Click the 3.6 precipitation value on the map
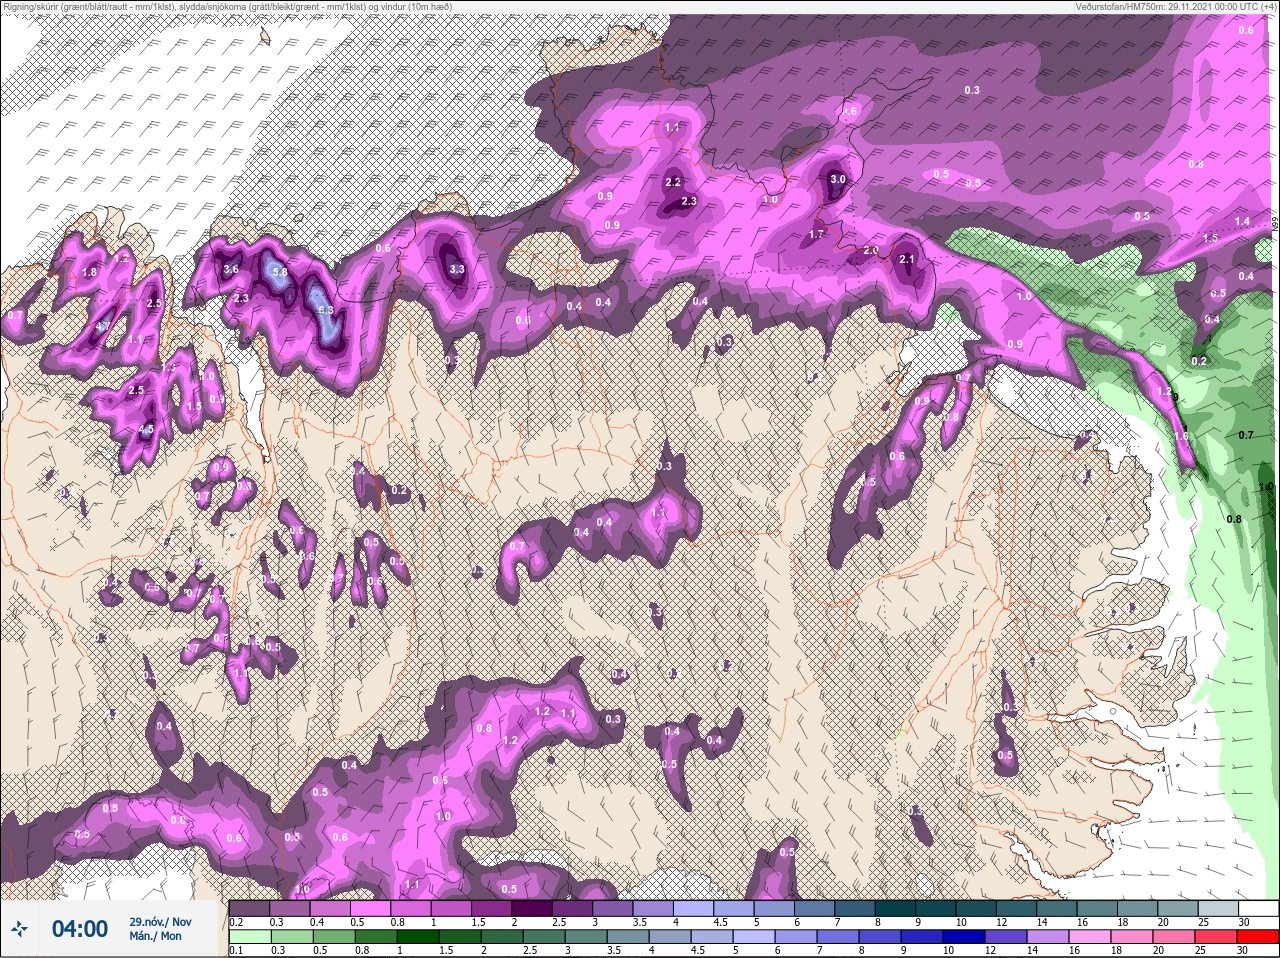1280x958 pixels. point(231,269)
